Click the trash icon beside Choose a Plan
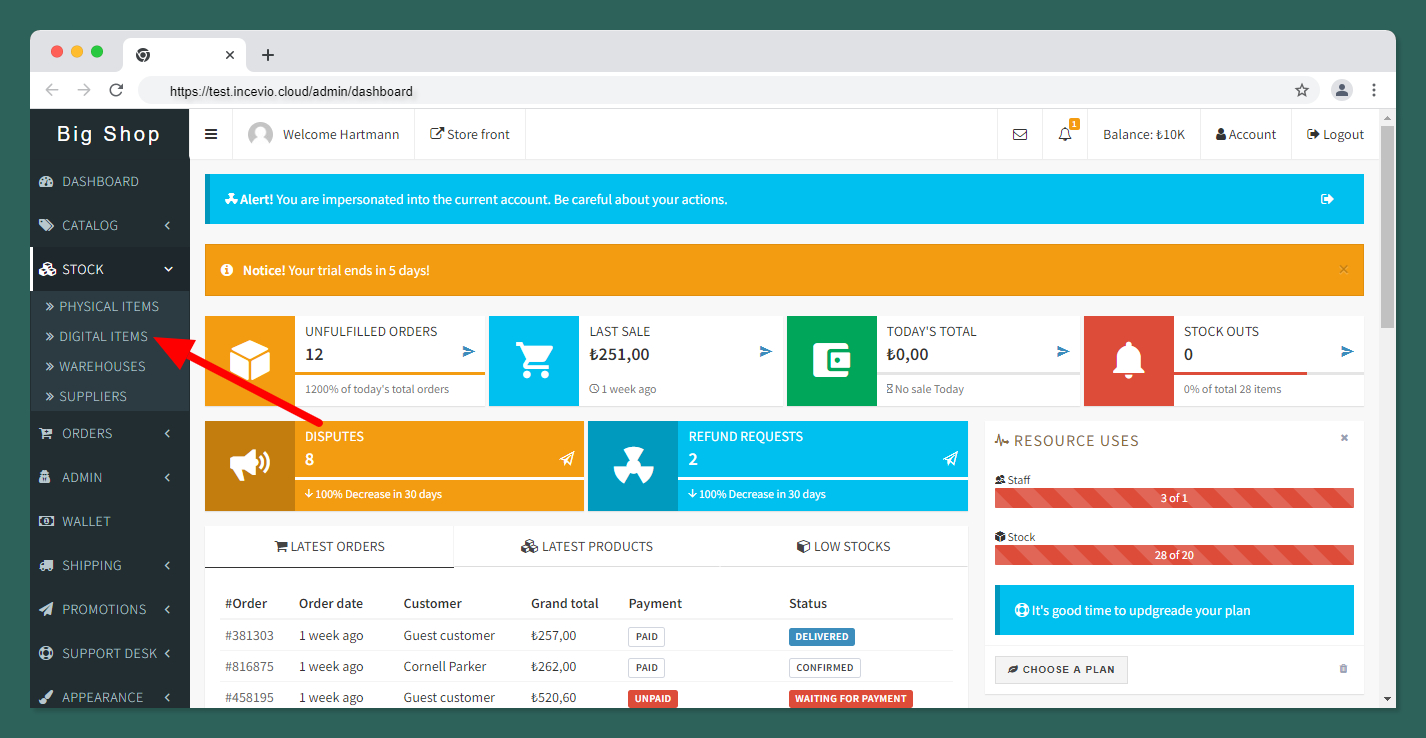Viewport: 1426px width, 738px height. pyautogui.click(x=1343, y=669)
